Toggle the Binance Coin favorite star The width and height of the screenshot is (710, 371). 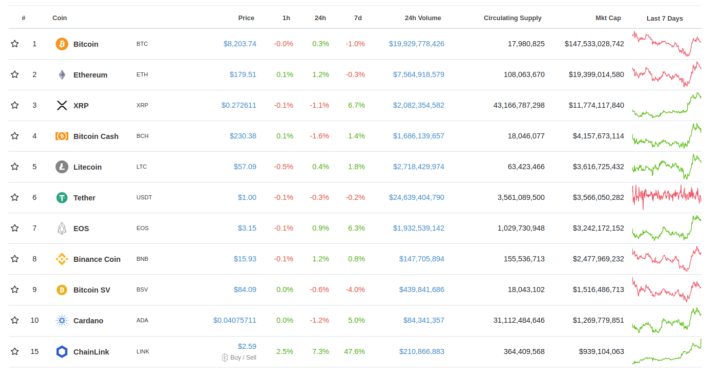tap(15, 259)
